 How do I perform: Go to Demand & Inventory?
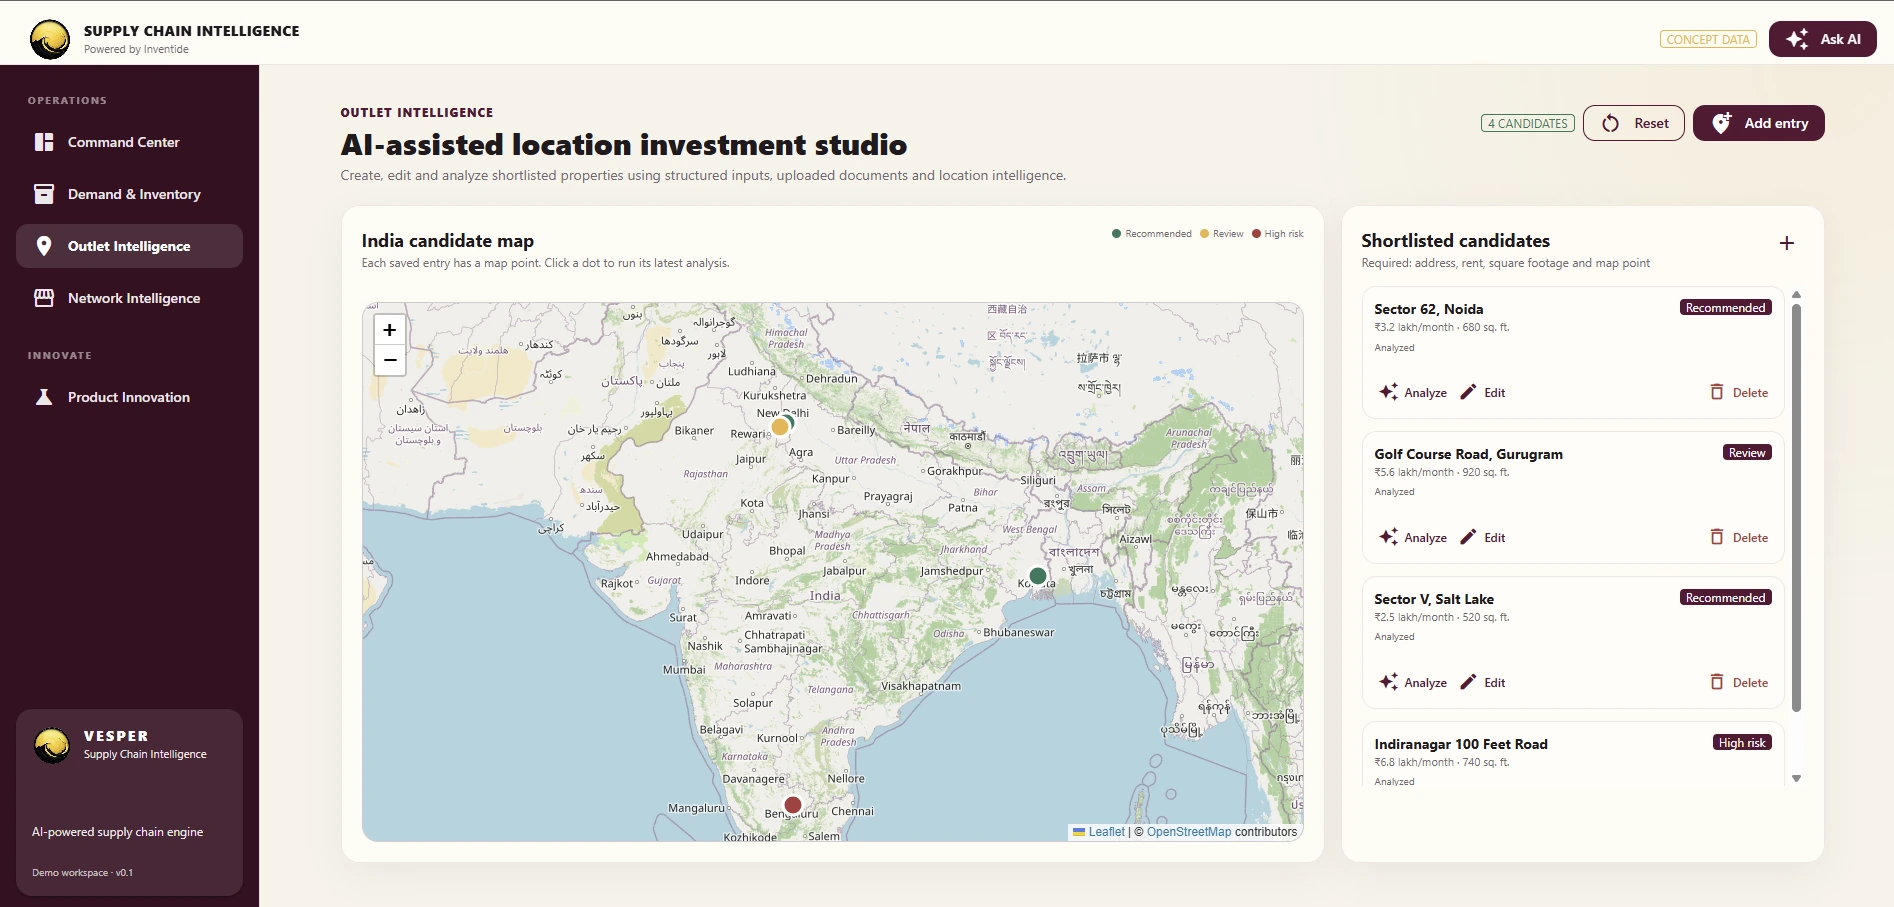tap(129, 194)
